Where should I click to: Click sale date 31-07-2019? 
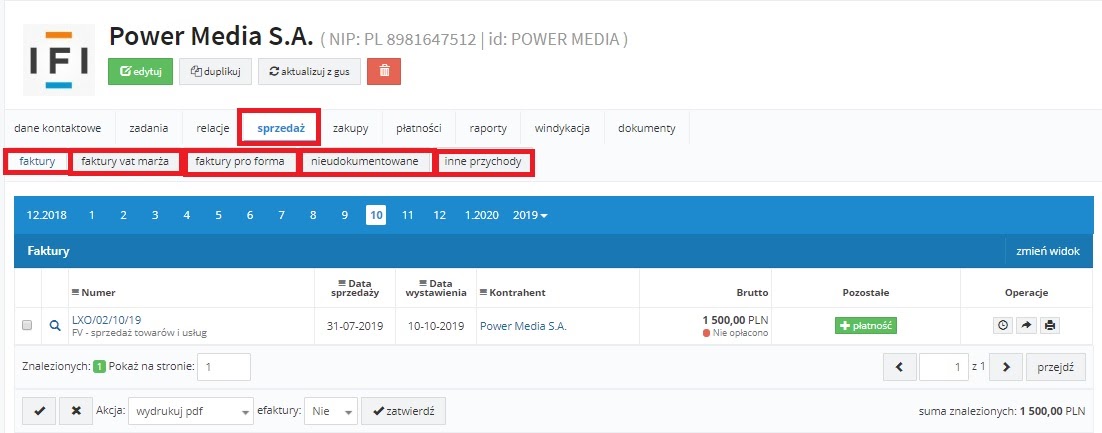tap(355, 325)
